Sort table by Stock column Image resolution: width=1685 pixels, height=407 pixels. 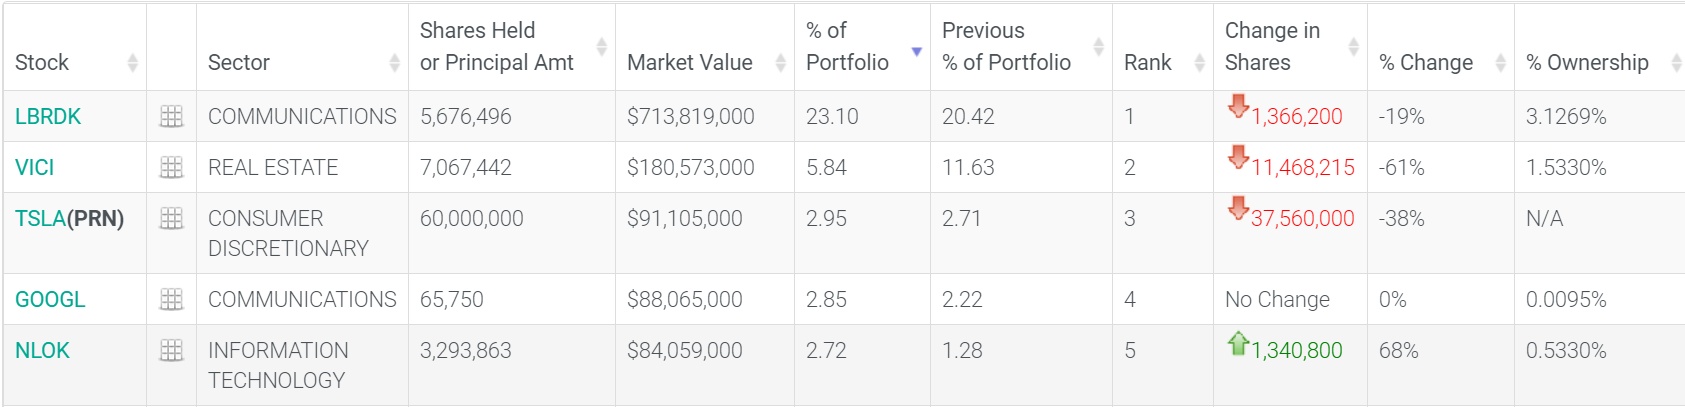tap(132, 63)
